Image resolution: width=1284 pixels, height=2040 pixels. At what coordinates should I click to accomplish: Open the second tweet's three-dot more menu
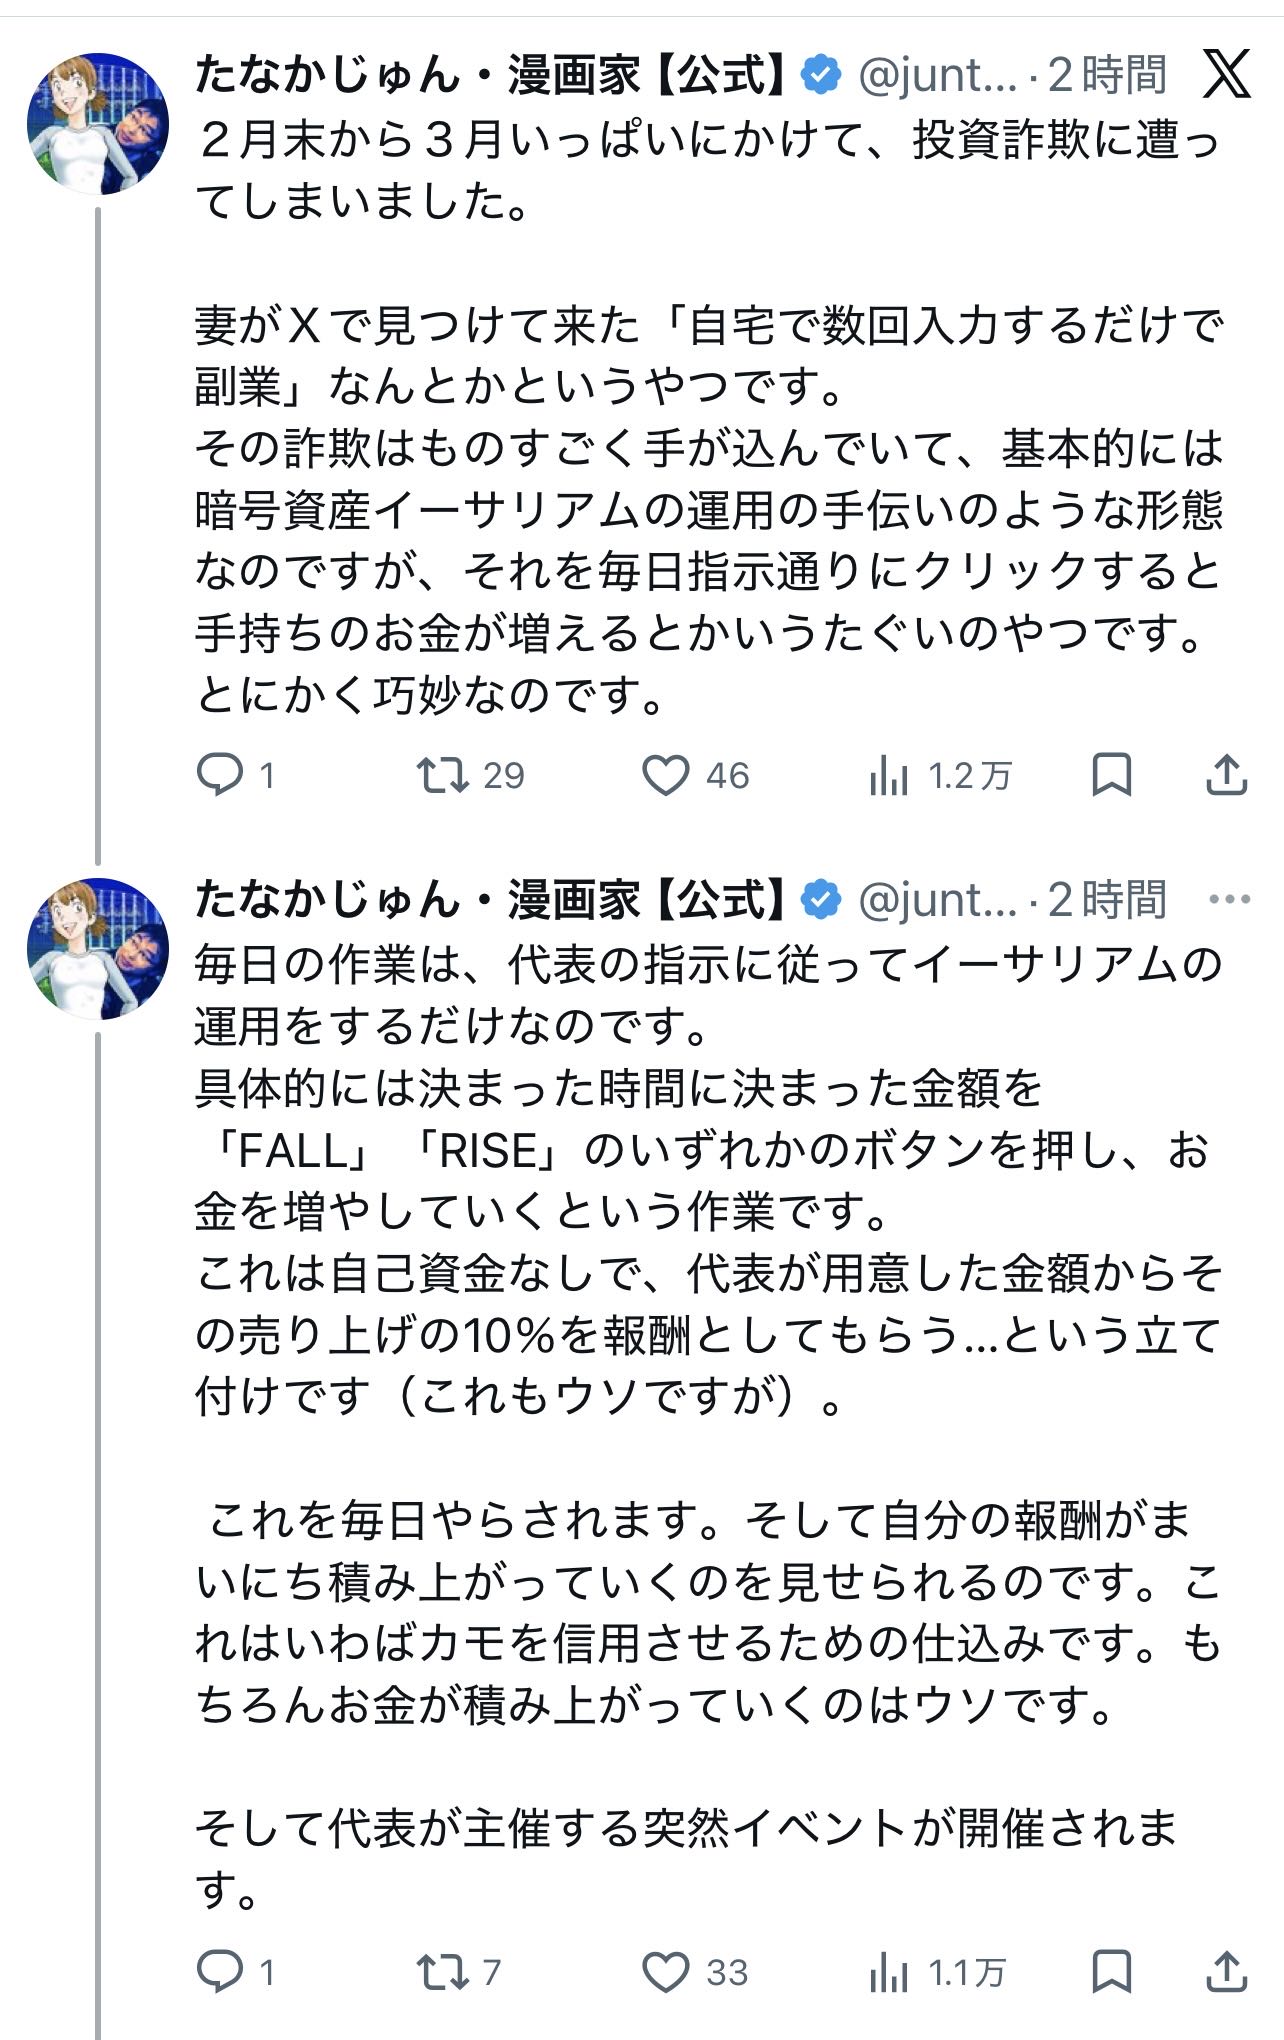pos(1229,899)
